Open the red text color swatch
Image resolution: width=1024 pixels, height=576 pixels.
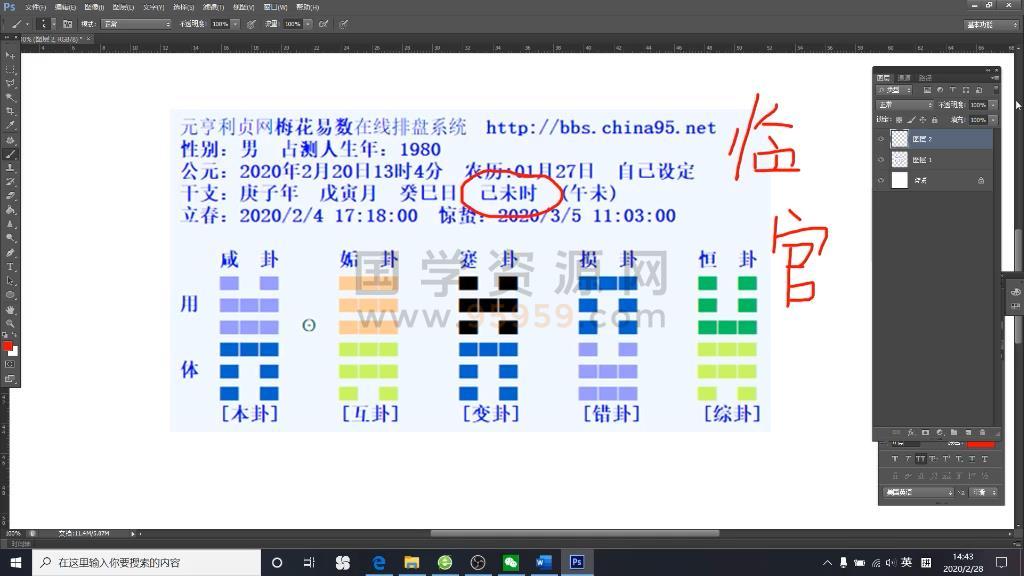click(x=980, y=445)
